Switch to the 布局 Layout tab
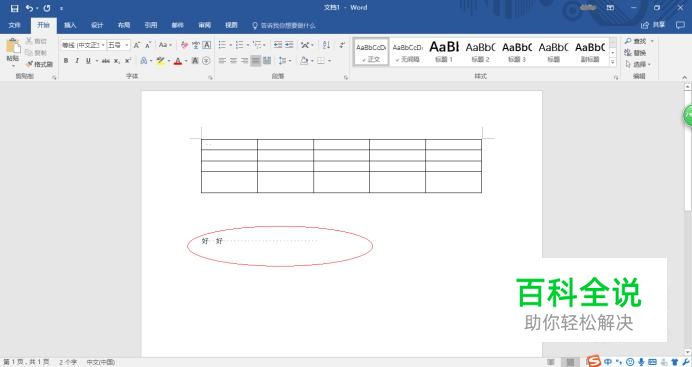 pyautogui.click(x=124, y=25)
